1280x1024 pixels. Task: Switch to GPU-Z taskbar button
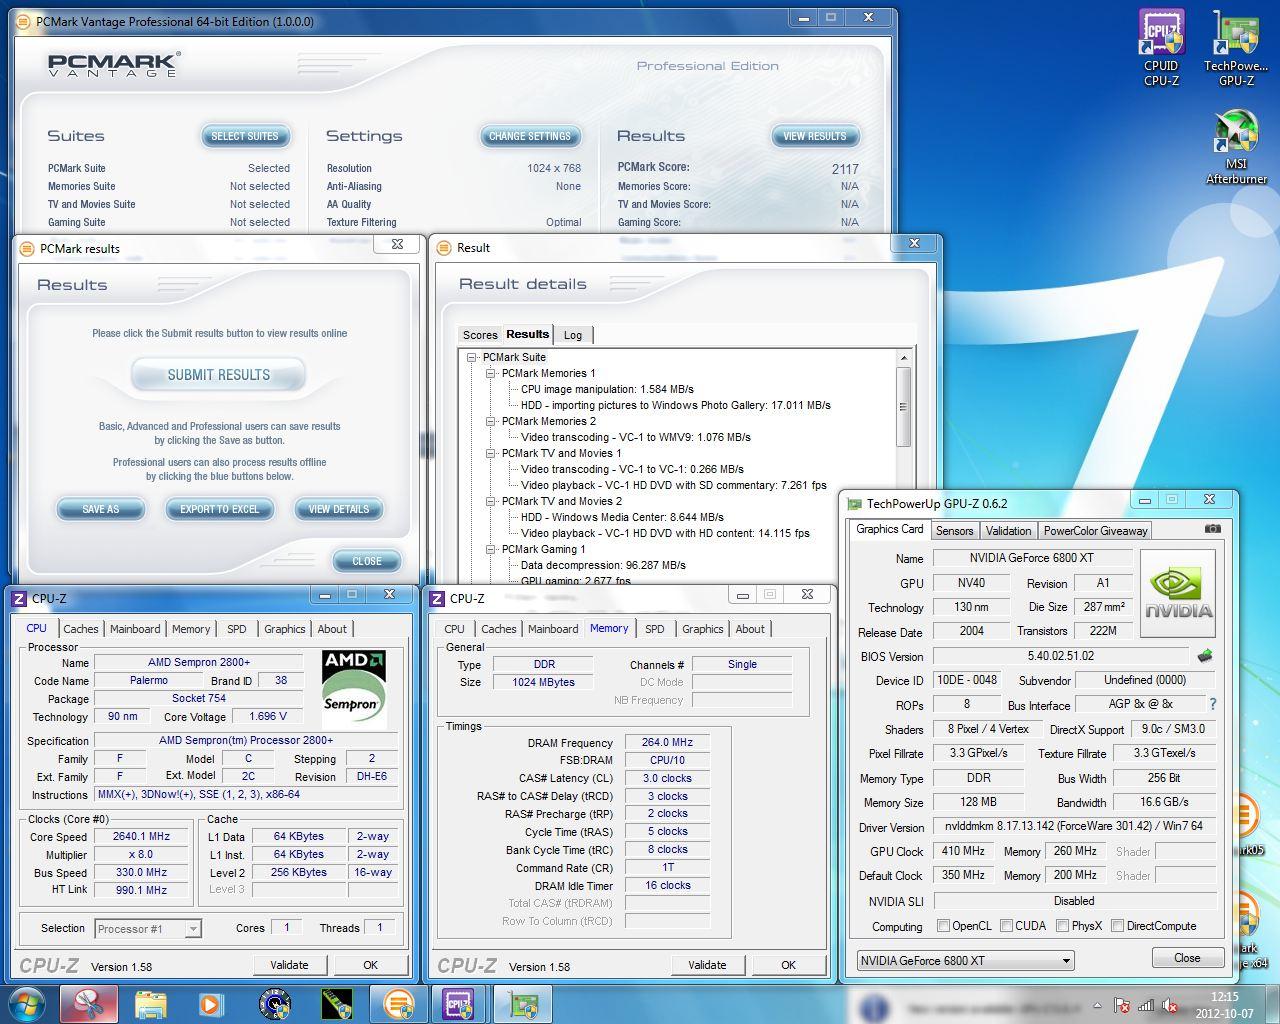pyautogui.click(x=522, y=1004)
